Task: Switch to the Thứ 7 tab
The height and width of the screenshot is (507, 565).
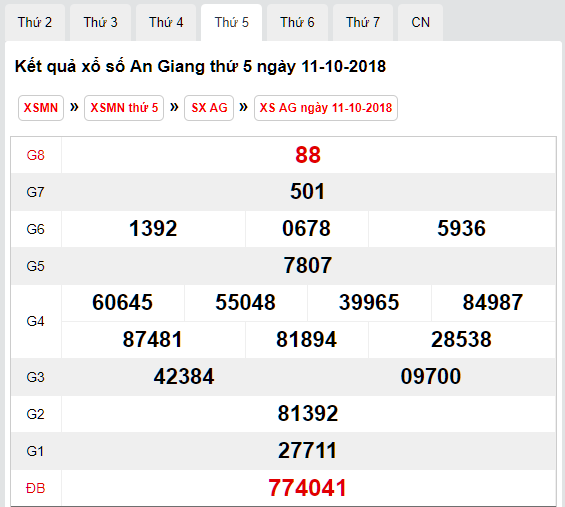Action: [x=363, y=22]
